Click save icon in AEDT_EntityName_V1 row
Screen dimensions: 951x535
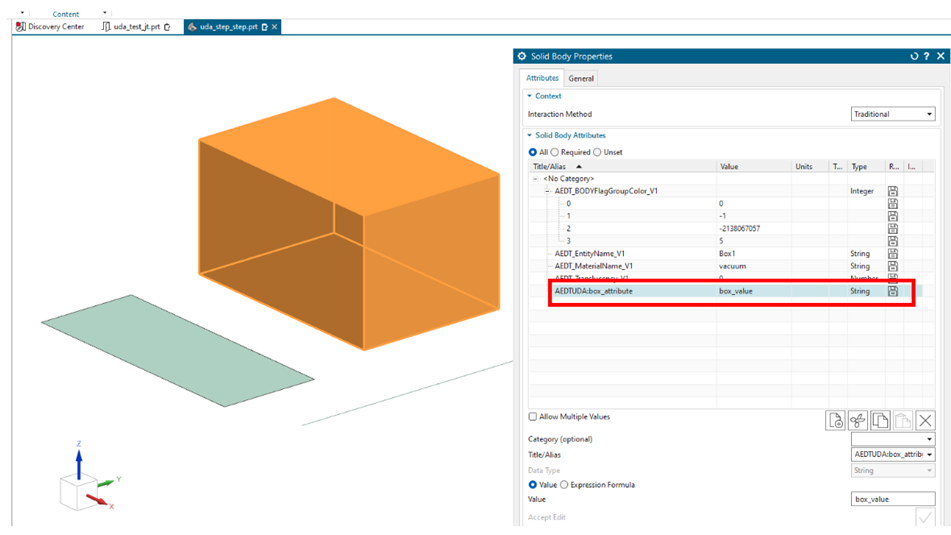tap(893, 254)
